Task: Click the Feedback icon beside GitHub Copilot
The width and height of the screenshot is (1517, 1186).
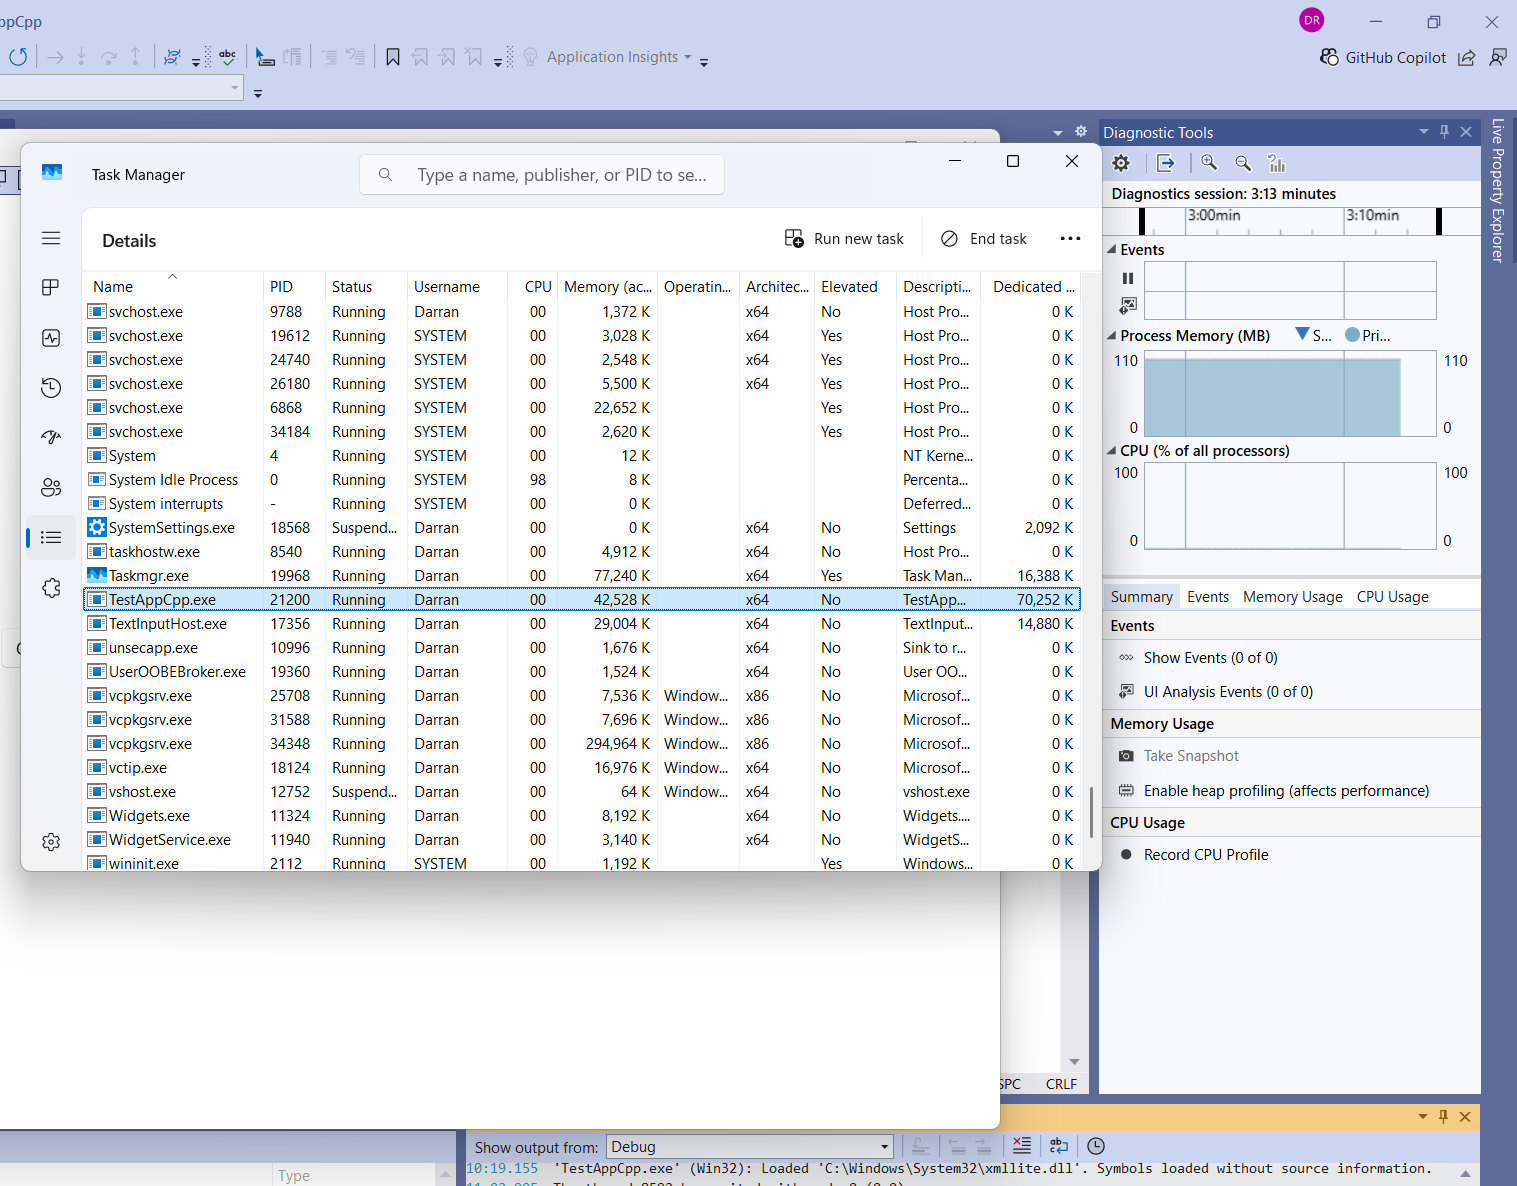Action: click(1498, 57)
